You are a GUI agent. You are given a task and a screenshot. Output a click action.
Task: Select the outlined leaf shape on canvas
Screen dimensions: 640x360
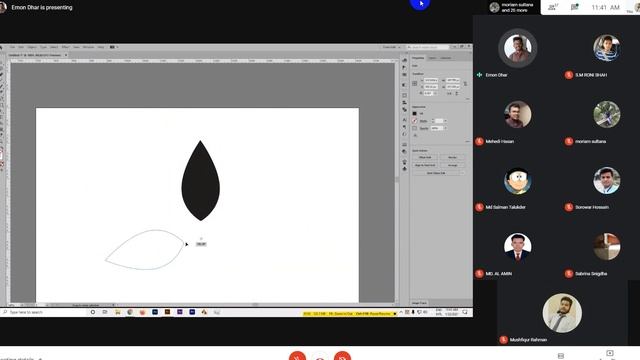tap(145, 249)
